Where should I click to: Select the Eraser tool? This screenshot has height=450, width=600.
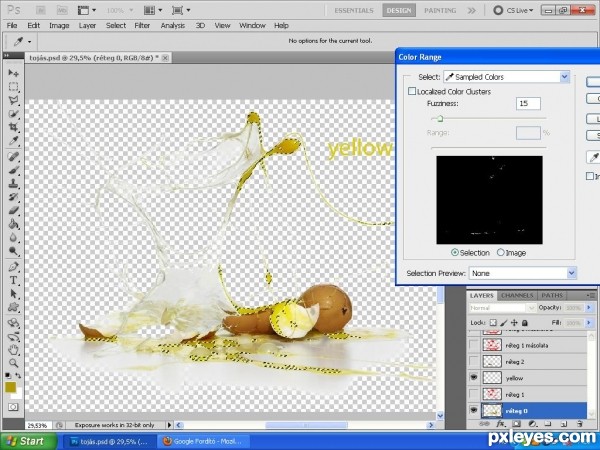pyautogui.click(x=13, y=210)
